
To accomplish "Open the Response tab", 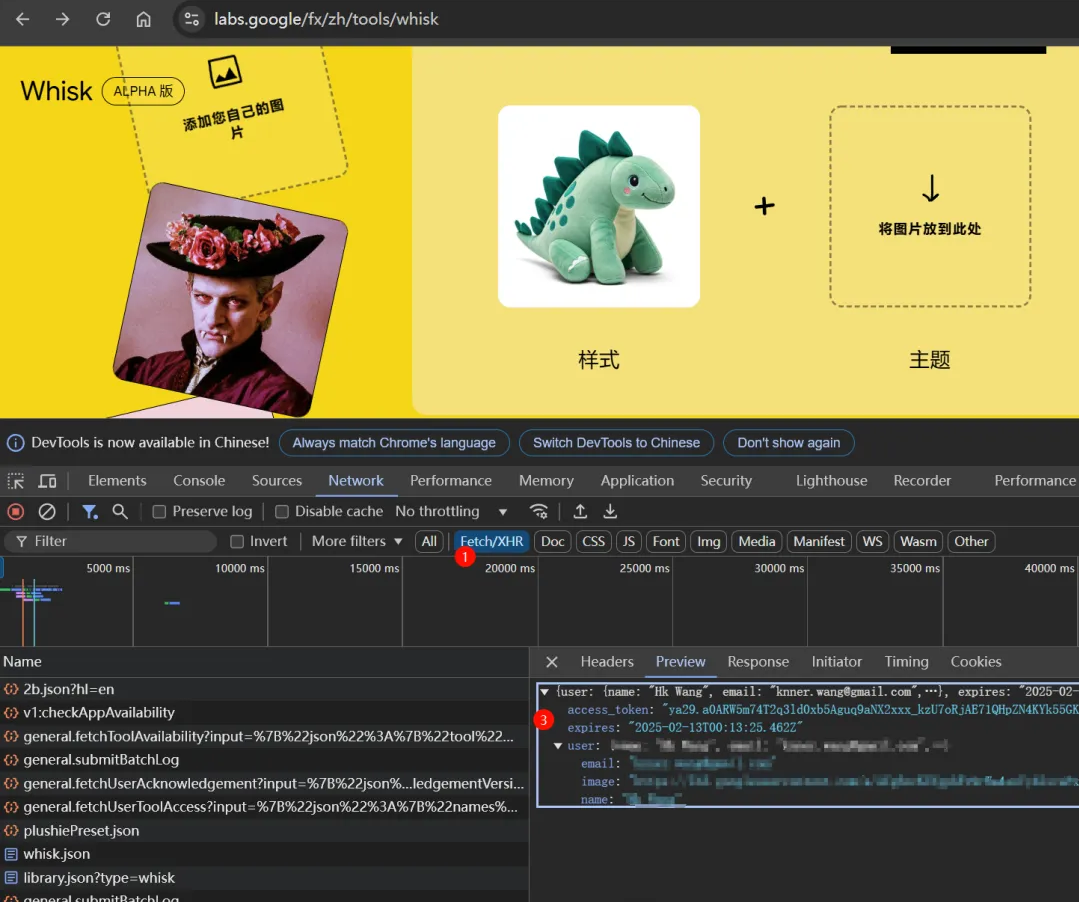I will [x=758, y=661].
